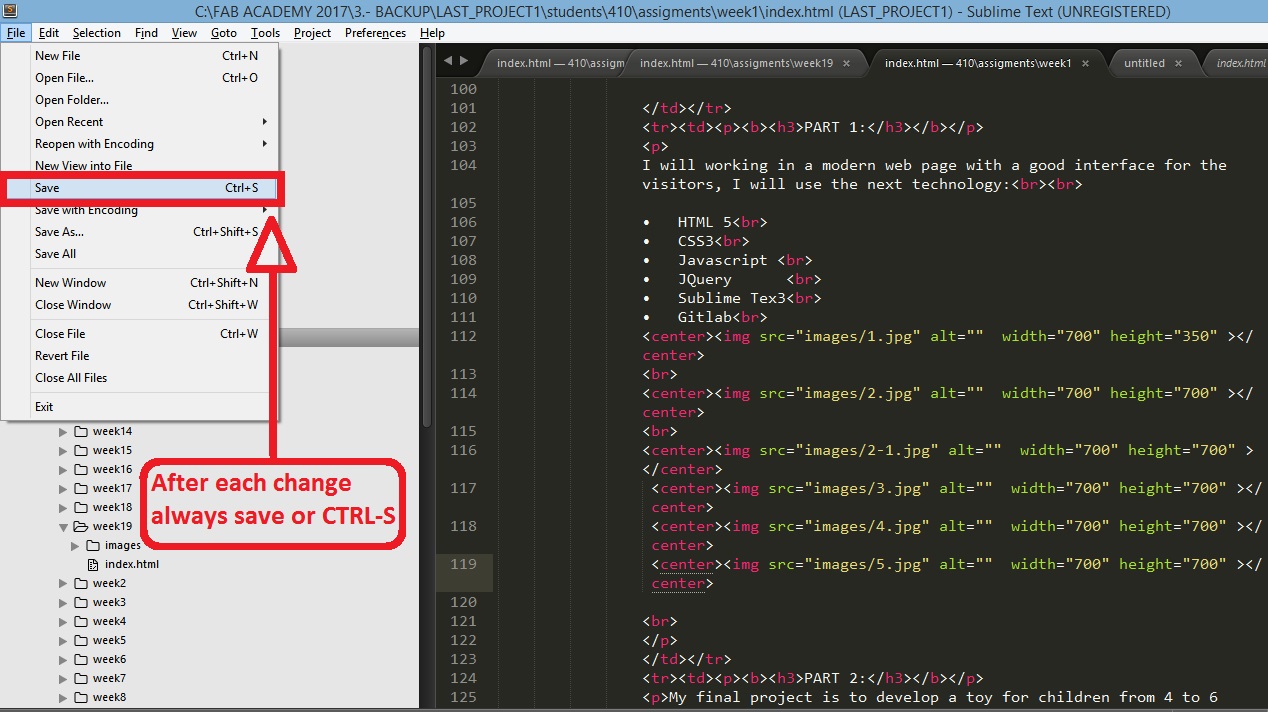Choose Save All menu entry
The width and height of the screenshot is (1268, 712).
click(x=140, y=254)
